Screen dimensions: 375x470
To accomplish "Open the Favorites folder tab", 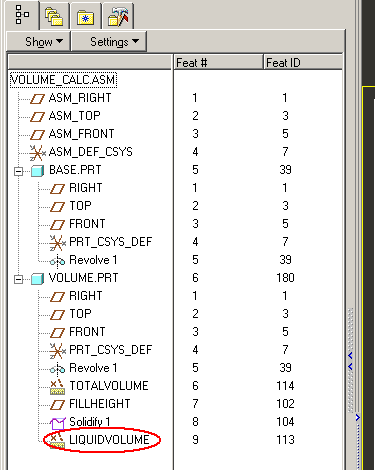I will tap(86, 17).
